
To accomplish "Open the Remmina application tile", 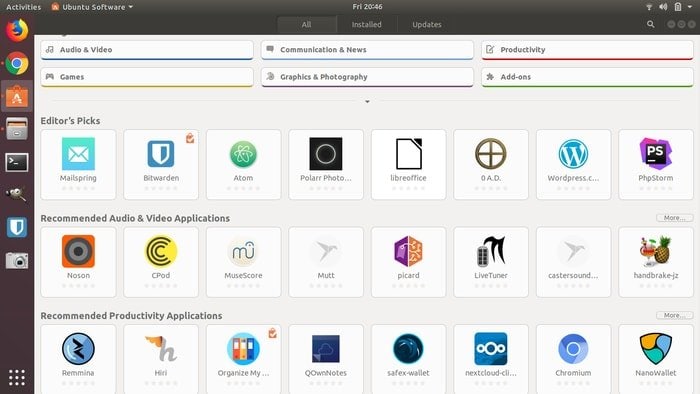I will coord(78,359).
